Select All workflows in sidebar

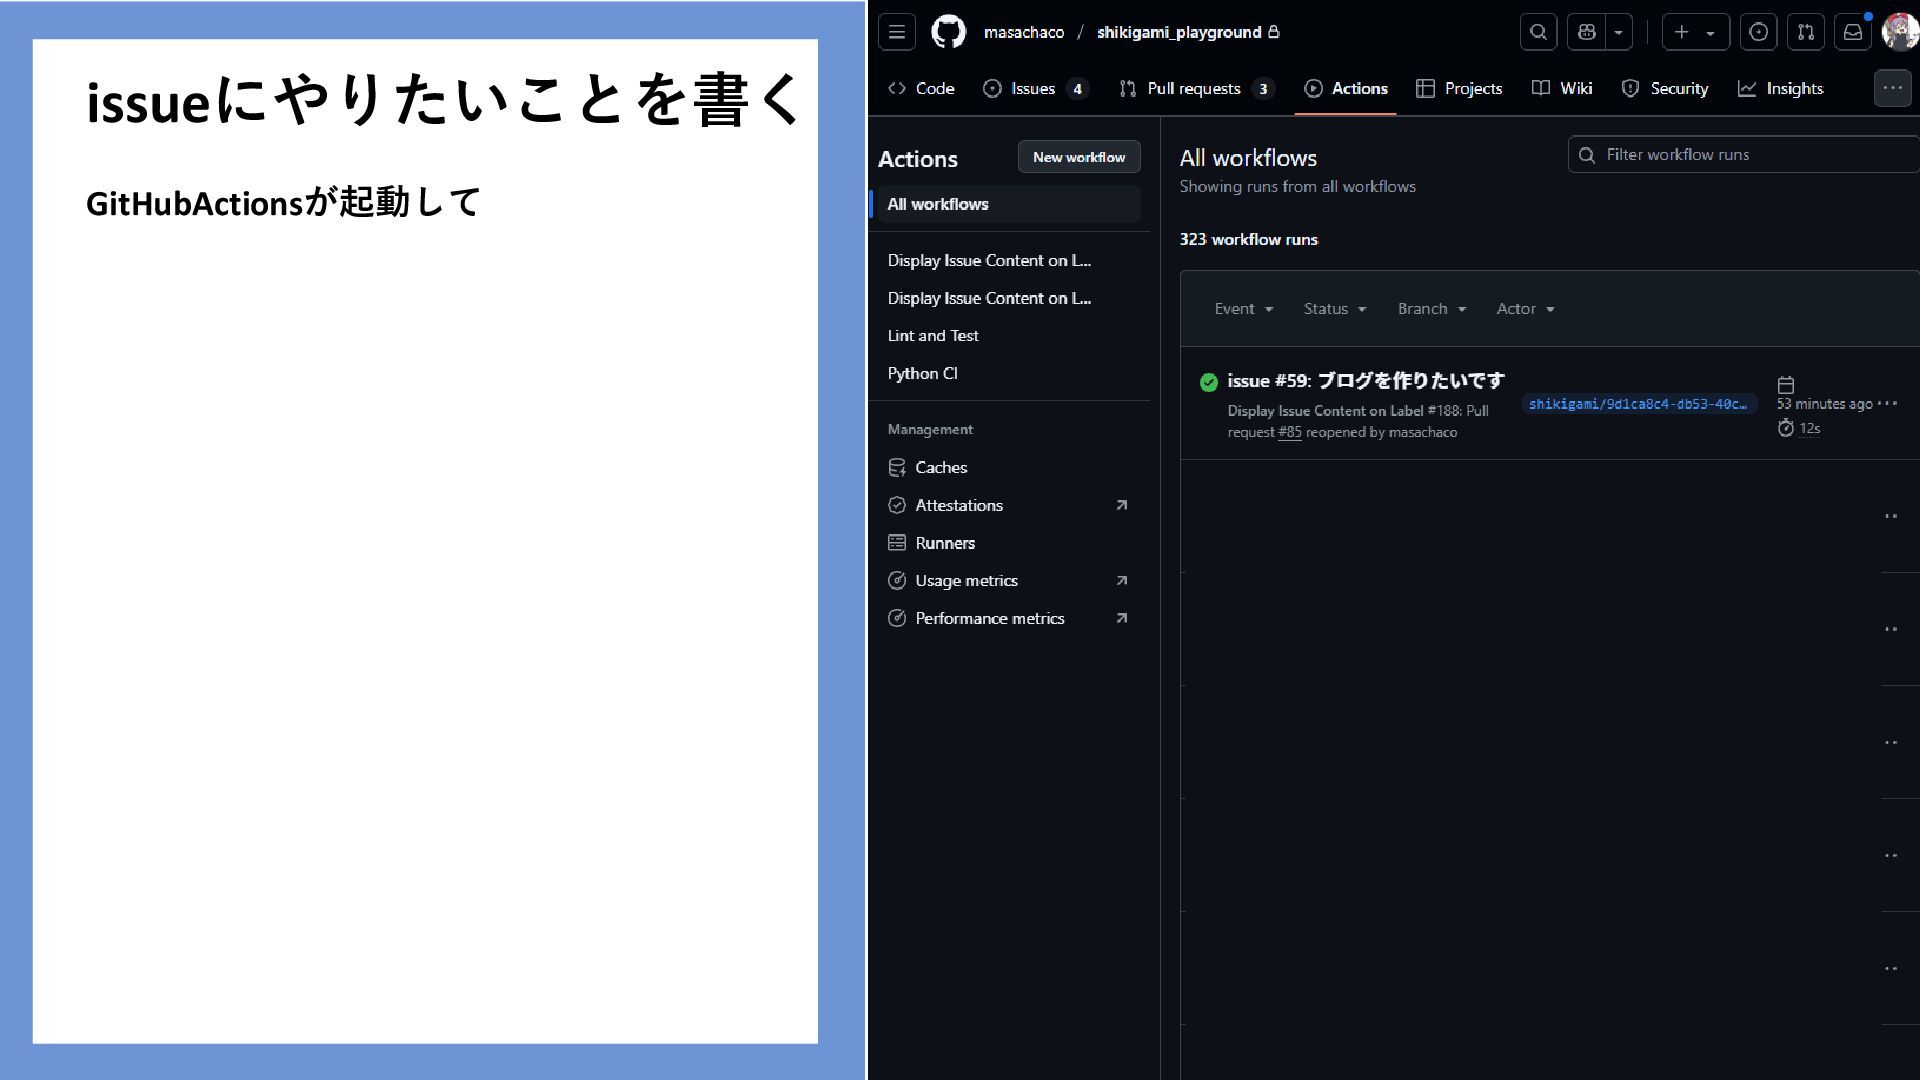(1007, 204)
